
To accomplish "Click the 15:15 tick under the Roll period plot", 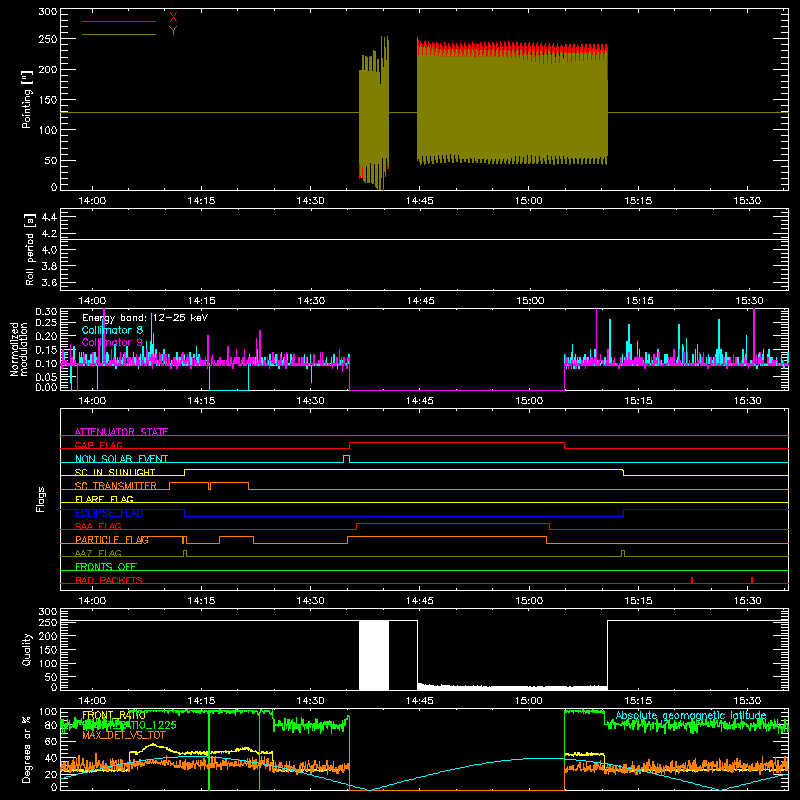I will point(639,301).
